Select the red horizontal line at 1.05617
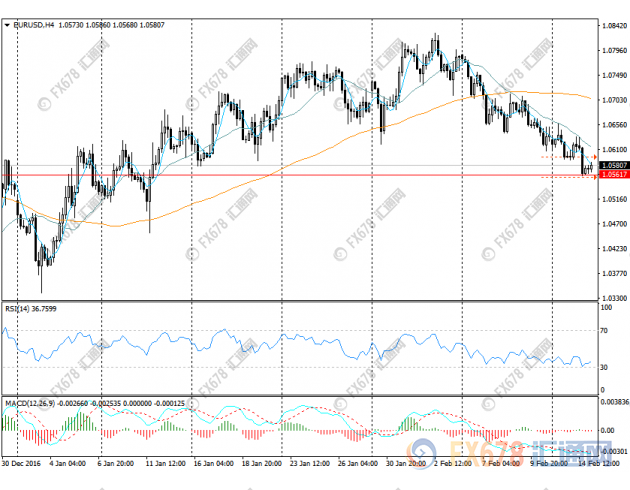Image resolution: width=630 pixels, height=490 pixels. tap(300, 175)
